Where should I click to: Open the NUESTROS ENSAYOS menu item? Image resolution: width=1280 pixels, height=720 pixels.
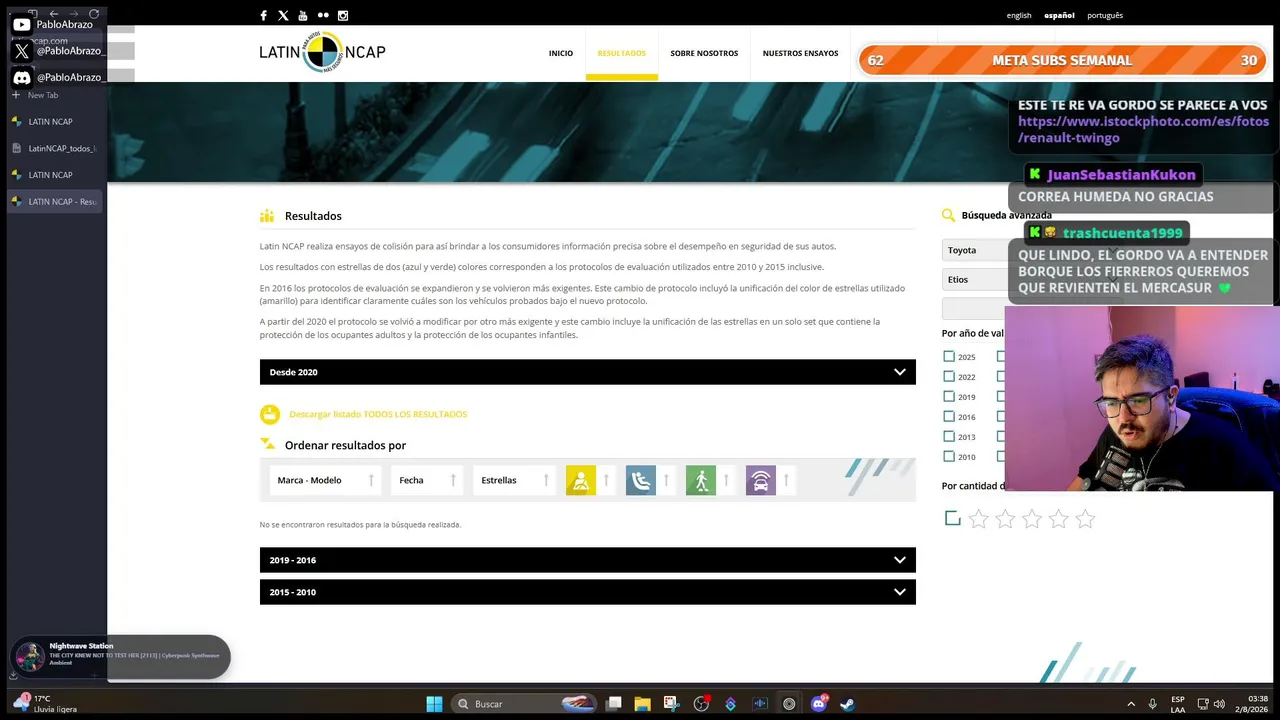tap(800, 53)
